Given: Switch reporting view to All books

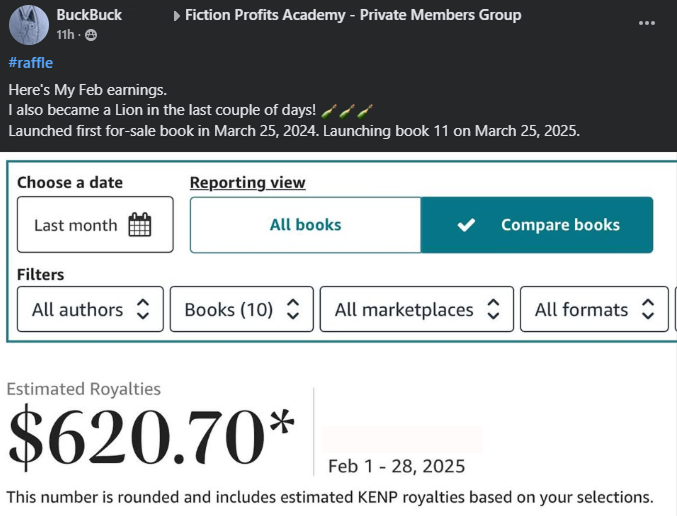Looking at the screenshot, I should coord(305,225).
